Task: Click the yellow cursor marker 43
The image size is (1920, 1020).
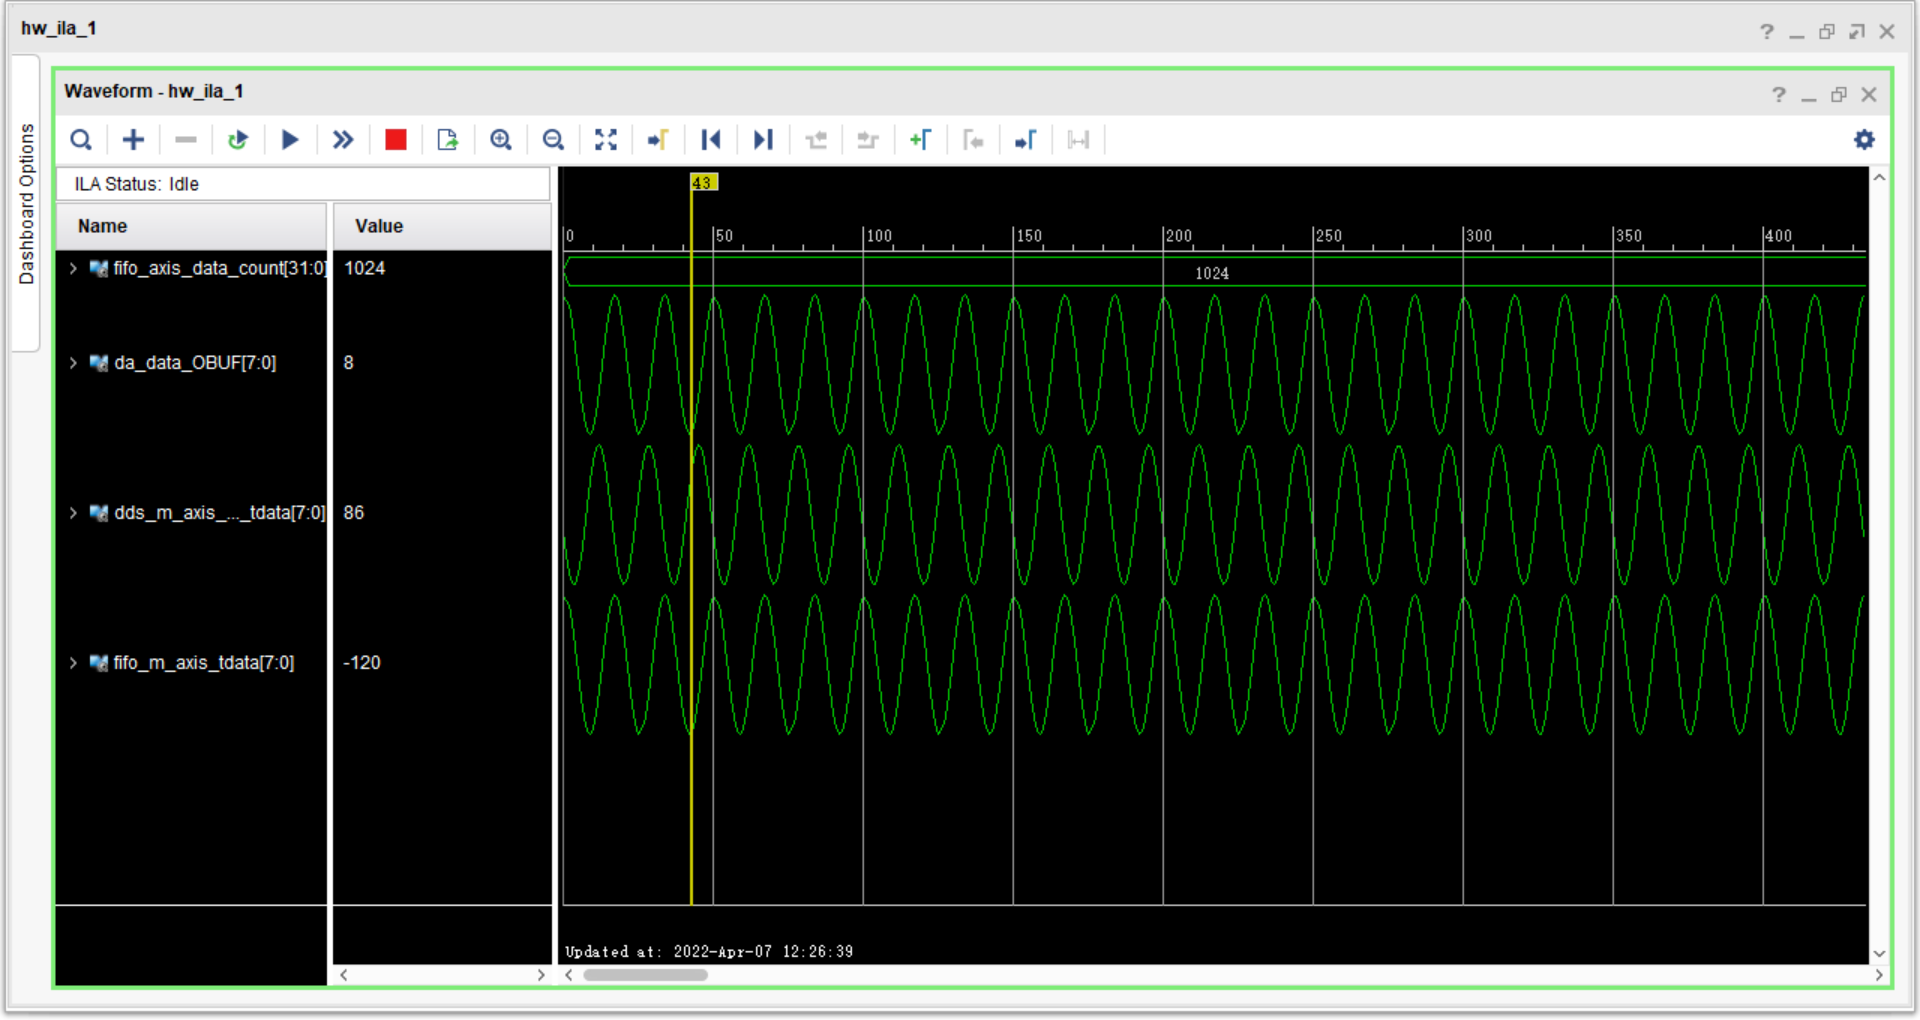Action: click(x=703, y=182)
